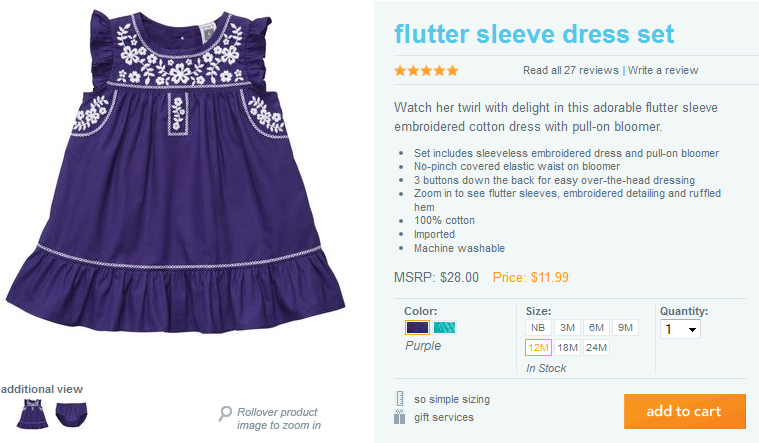The width and height of the screenshot is (759, 443).
Task: Open Read all 27 reviews link
Action: (x=571, y=70)
